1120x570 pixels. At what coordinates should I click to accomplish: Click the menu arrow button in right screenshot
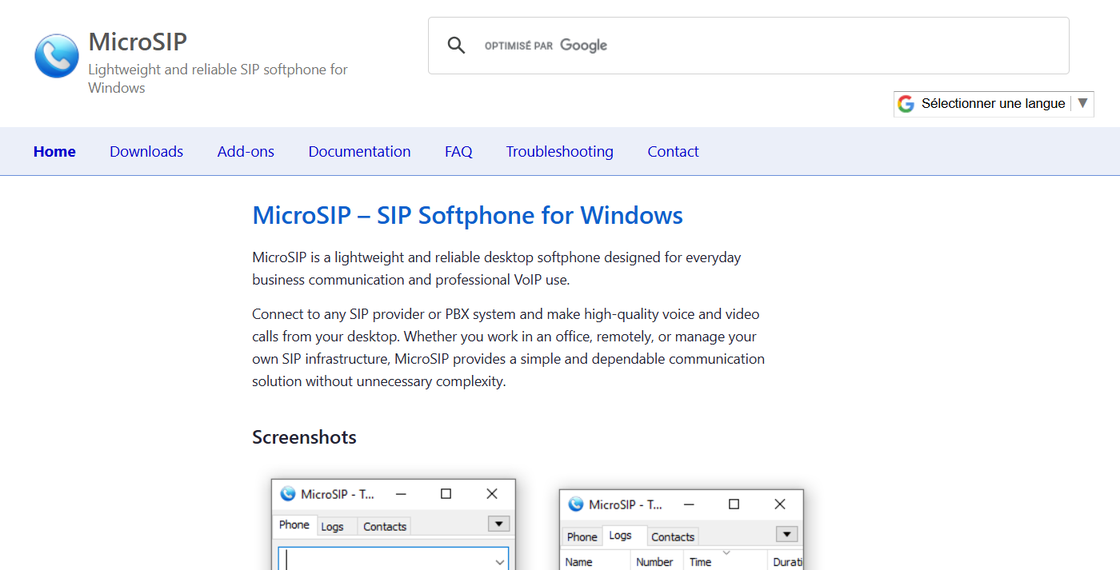coord(786,534)
